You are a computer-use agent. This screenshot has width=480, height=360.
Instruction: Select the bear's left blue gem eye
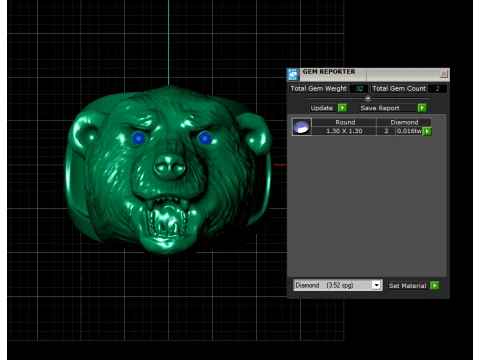click(x=139, y=138)
